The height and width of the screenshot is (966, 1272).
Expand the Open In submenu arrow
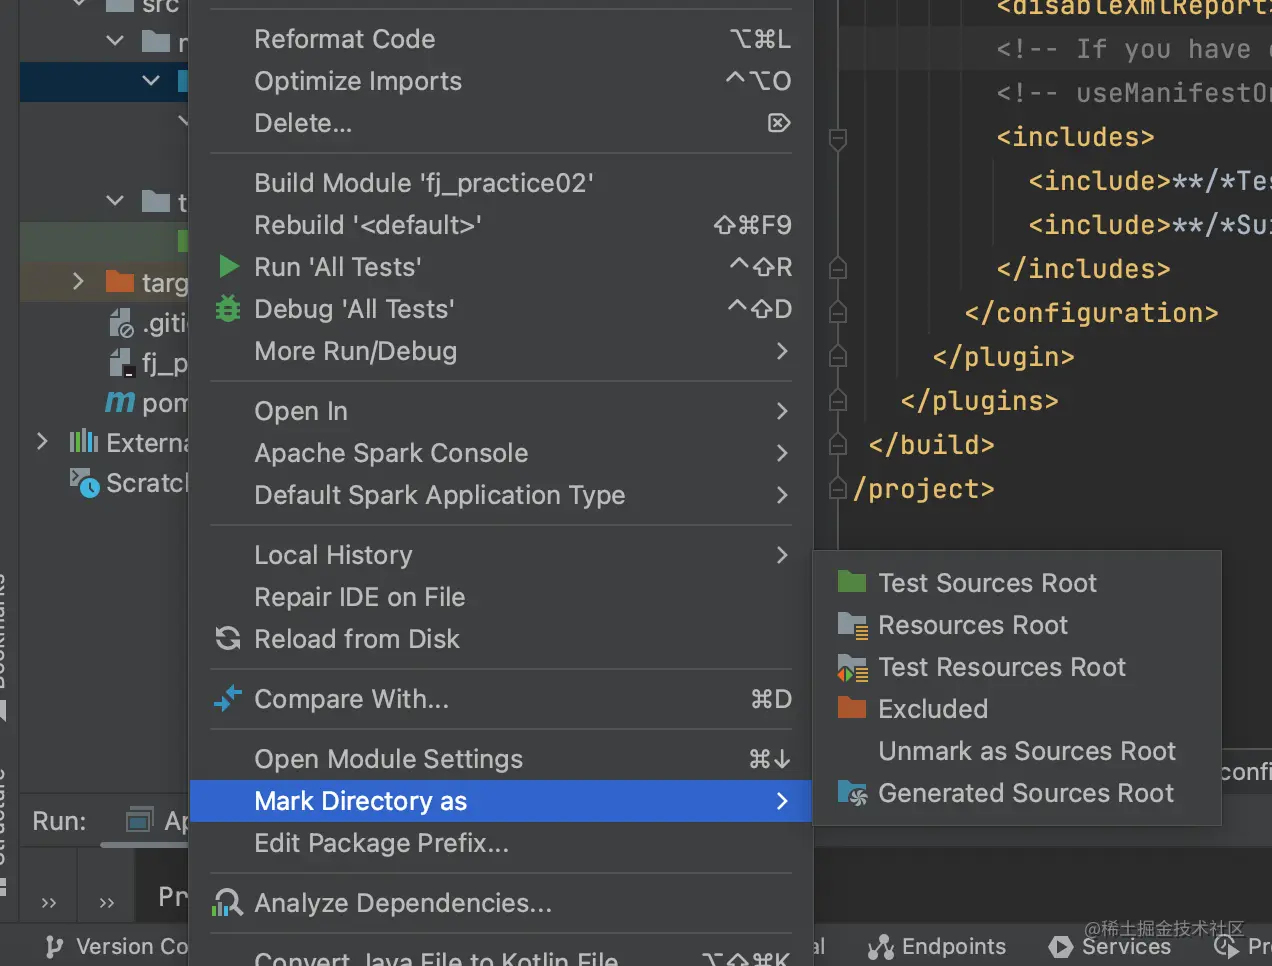782,411
